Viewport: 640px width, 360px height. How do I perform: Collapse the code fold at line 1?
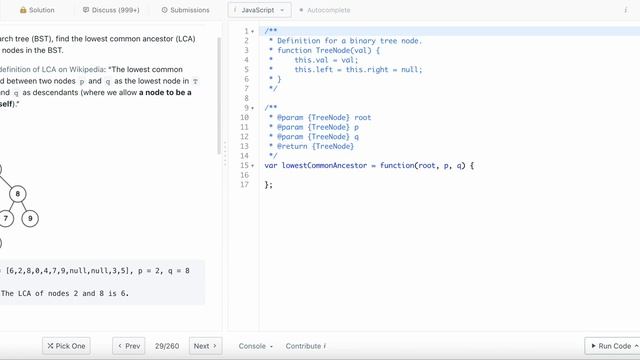[253, 31]
